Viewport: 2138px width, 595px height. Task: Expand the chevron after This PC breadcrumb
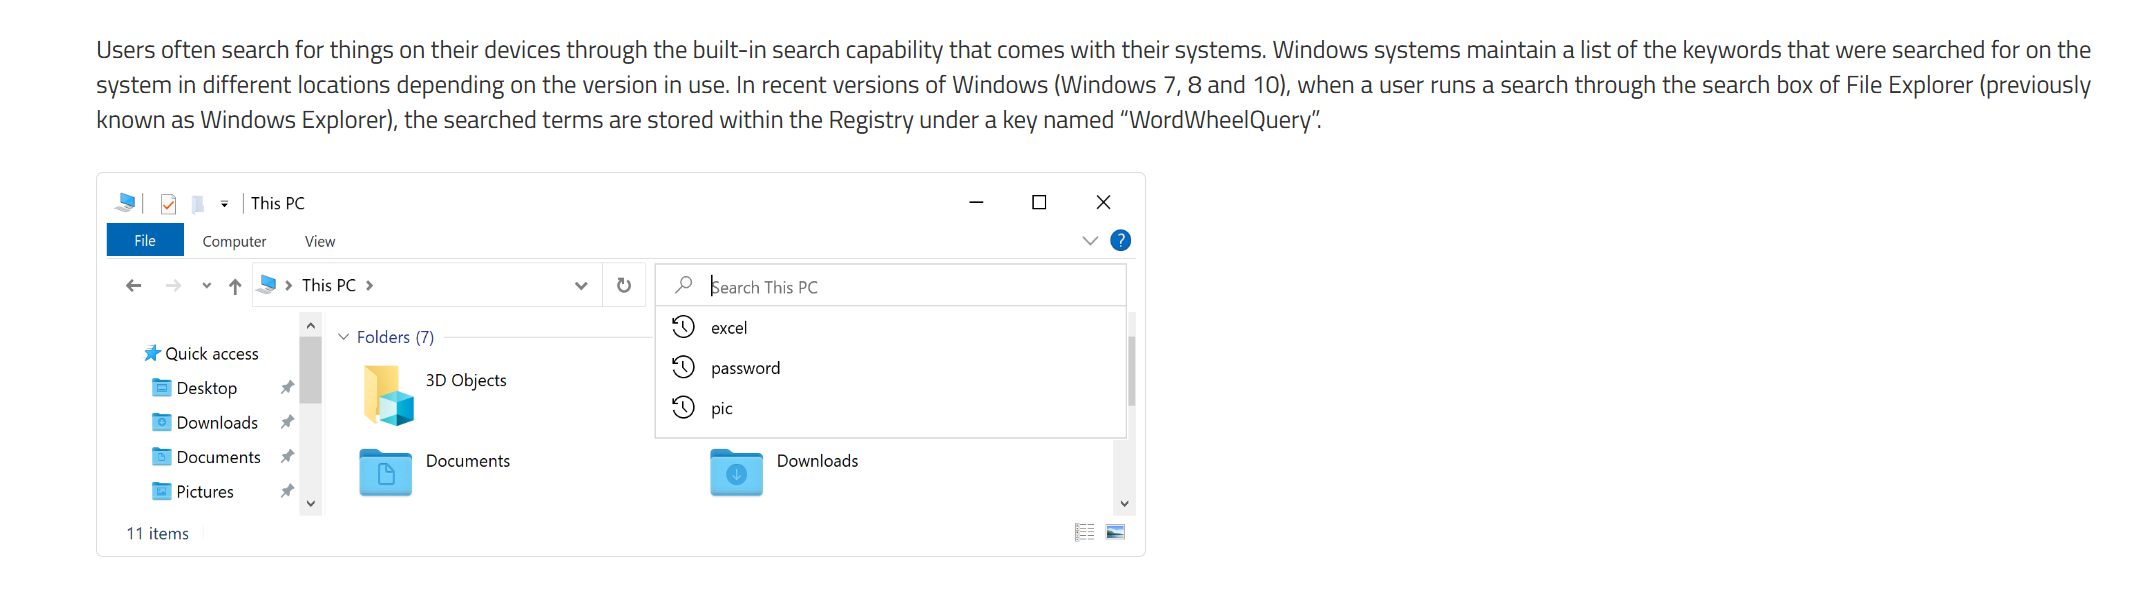pos(369,285)
